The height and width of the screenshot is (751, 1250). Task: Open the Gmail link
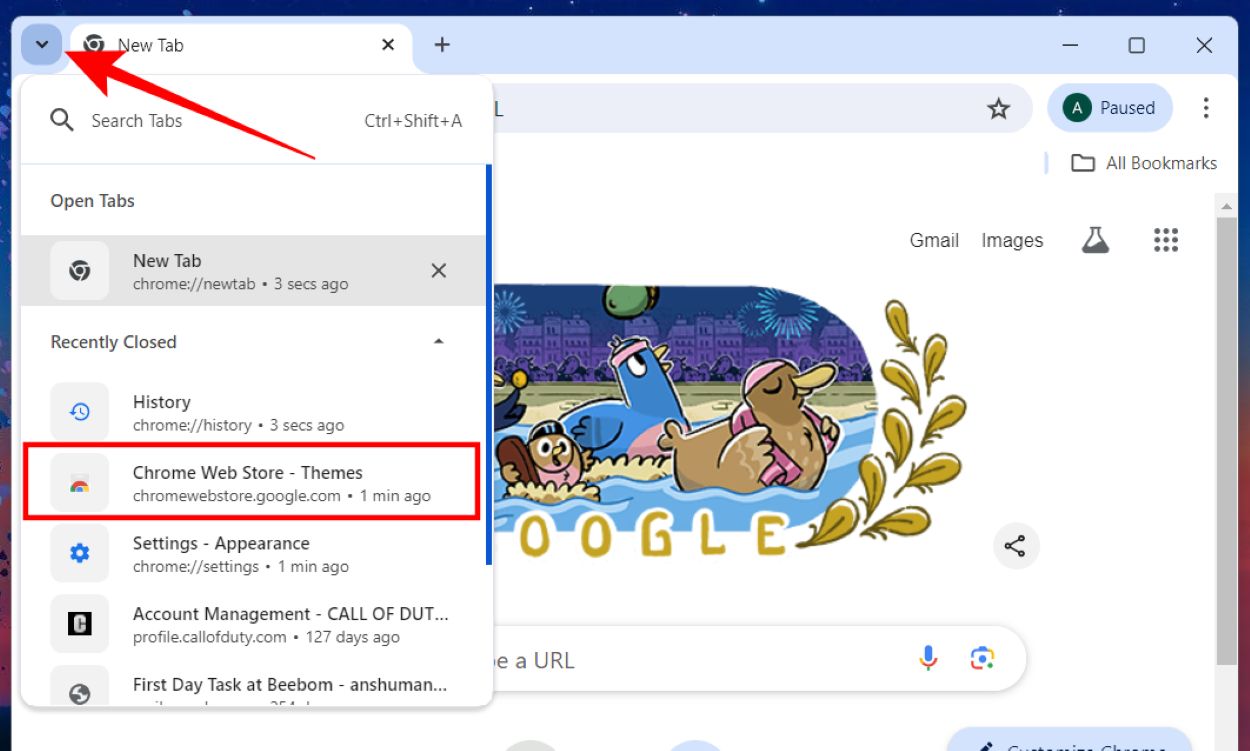click(x=933, y=240)
